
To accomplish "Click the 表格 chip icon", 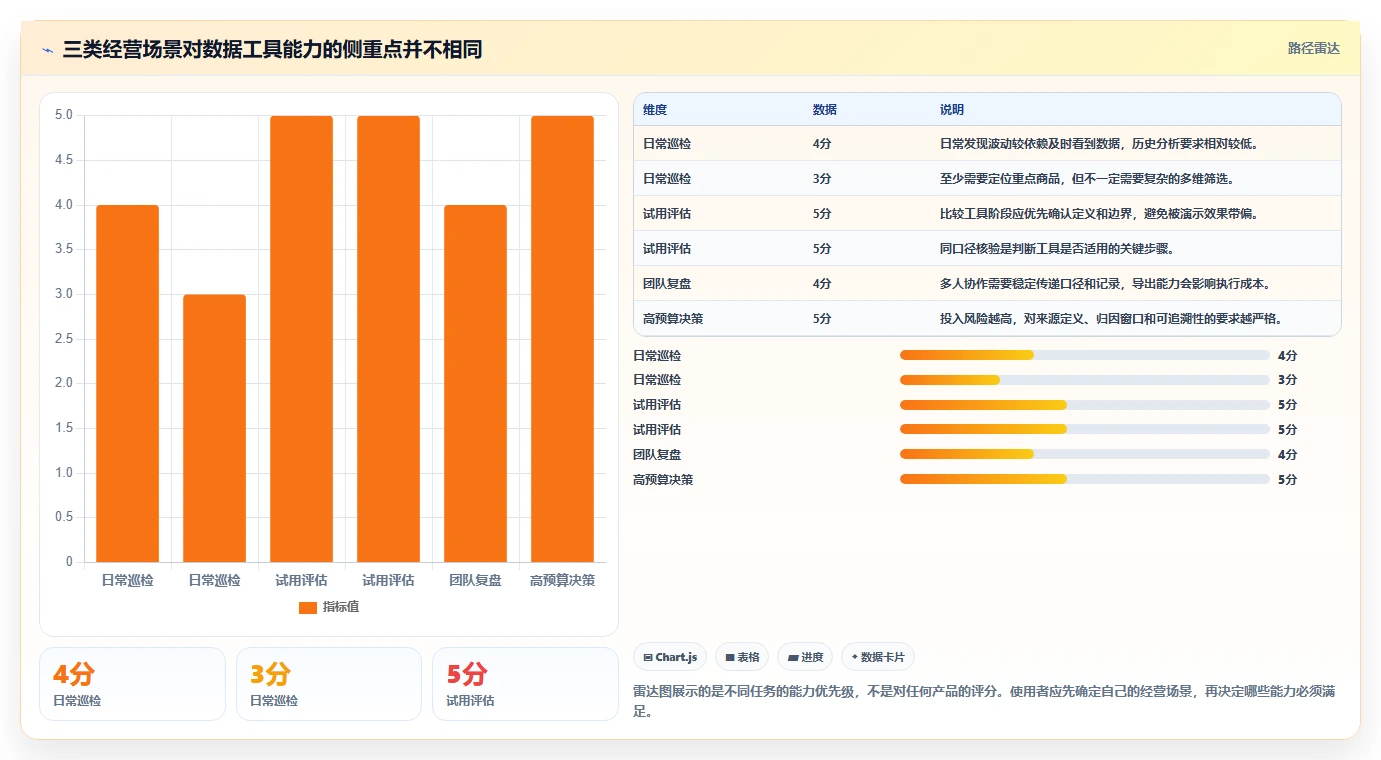I will point(730,657).
